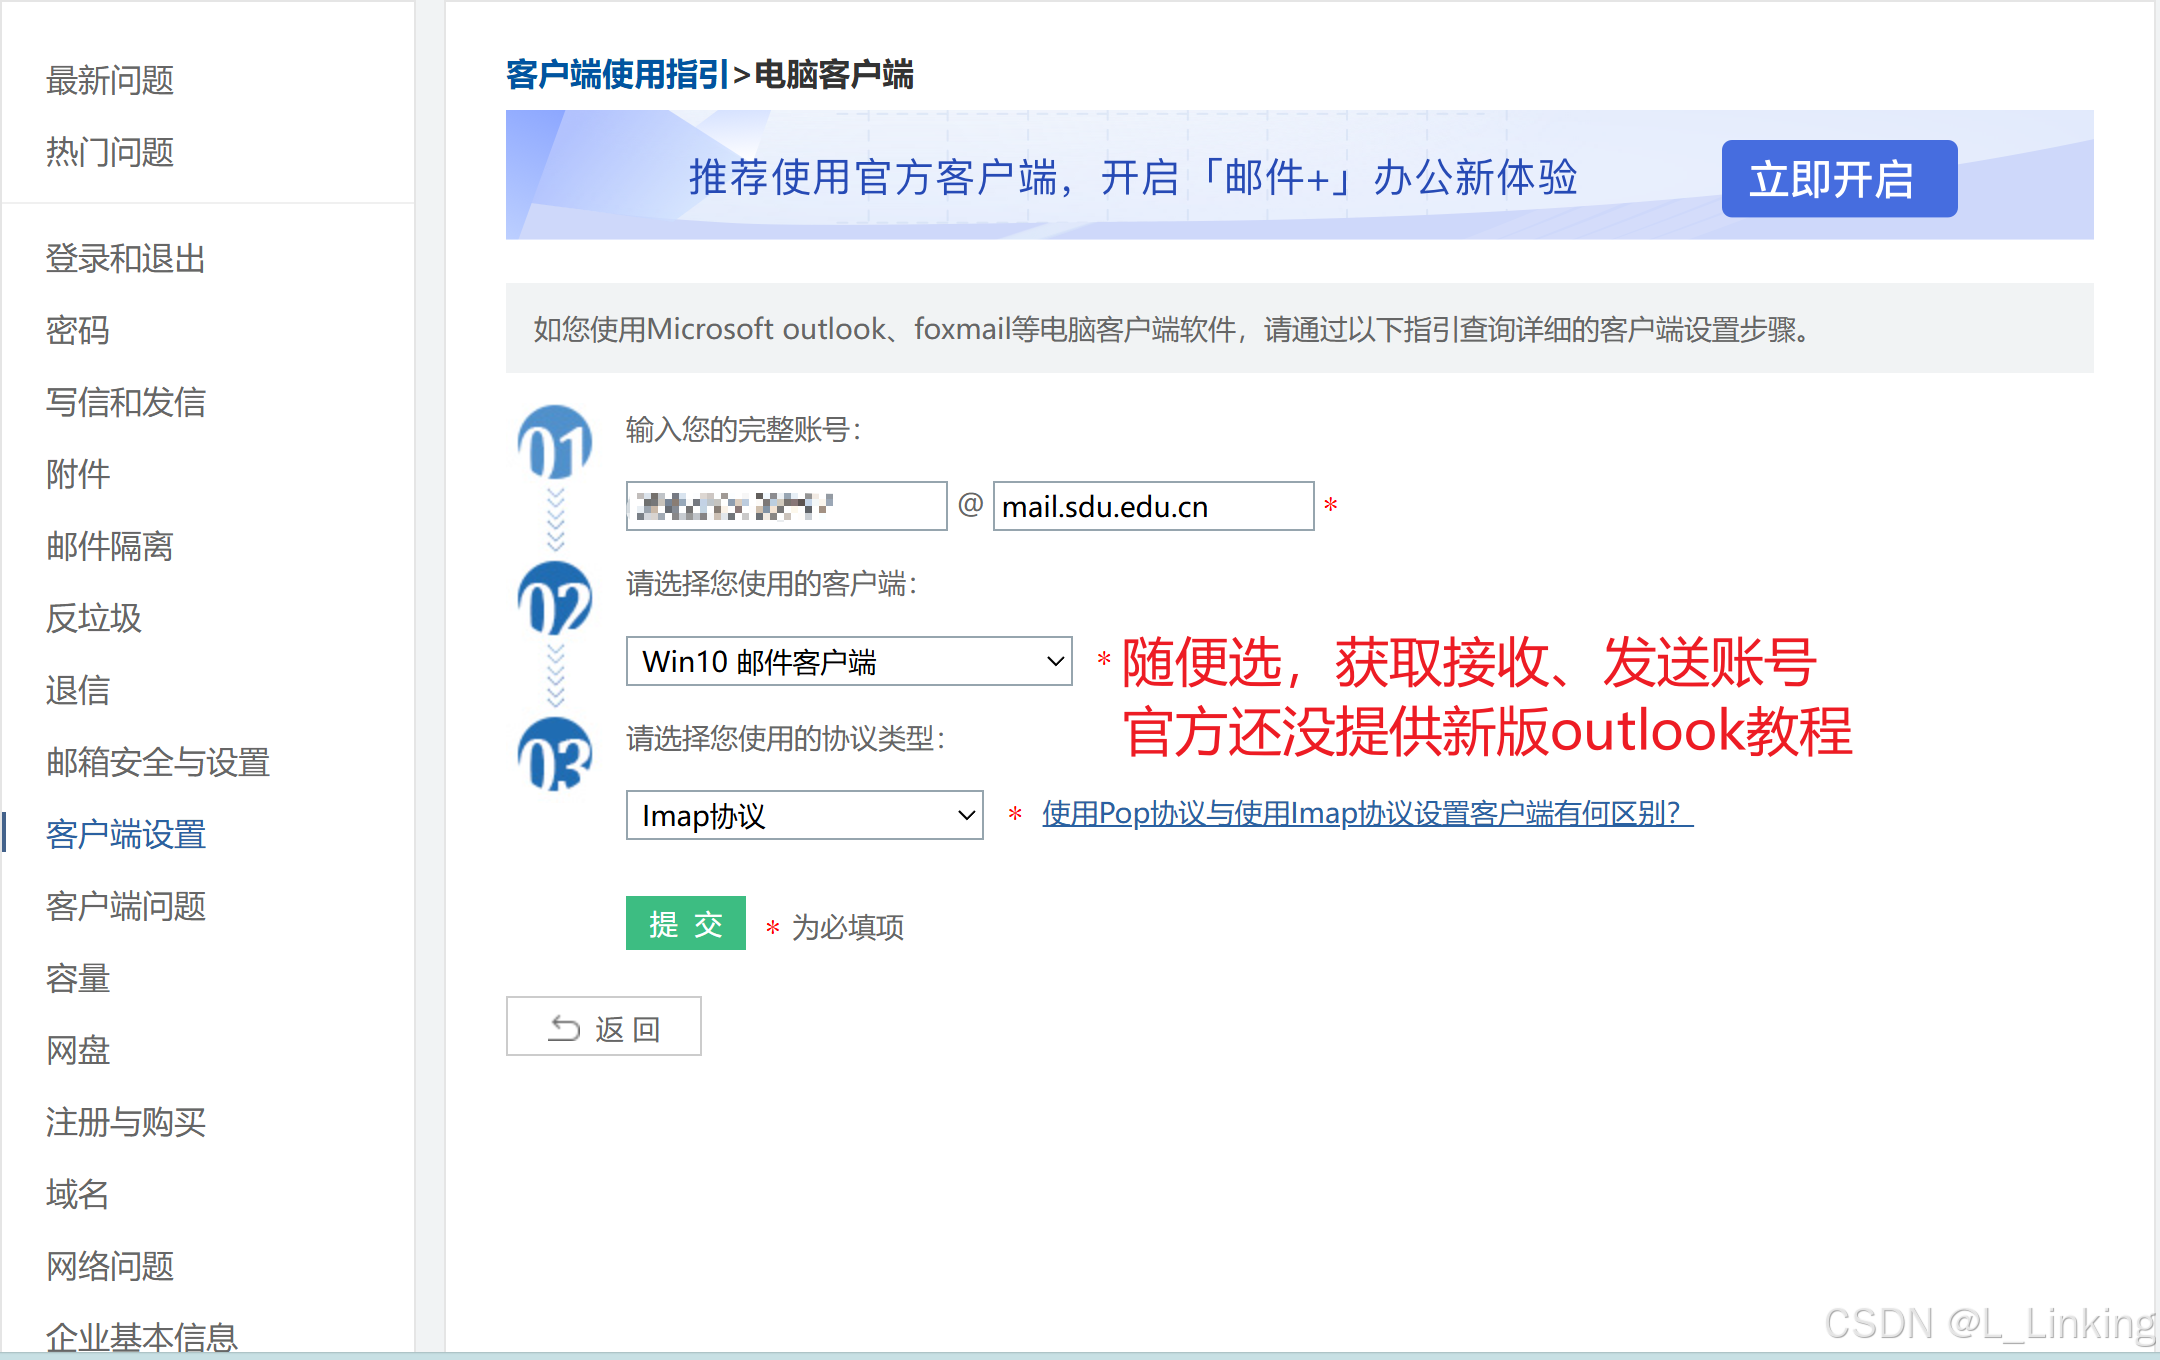Open 最新问题 in the sidebar
Image resolution: width=2160 pixels, height=1360 pixels.
point(110,80)
